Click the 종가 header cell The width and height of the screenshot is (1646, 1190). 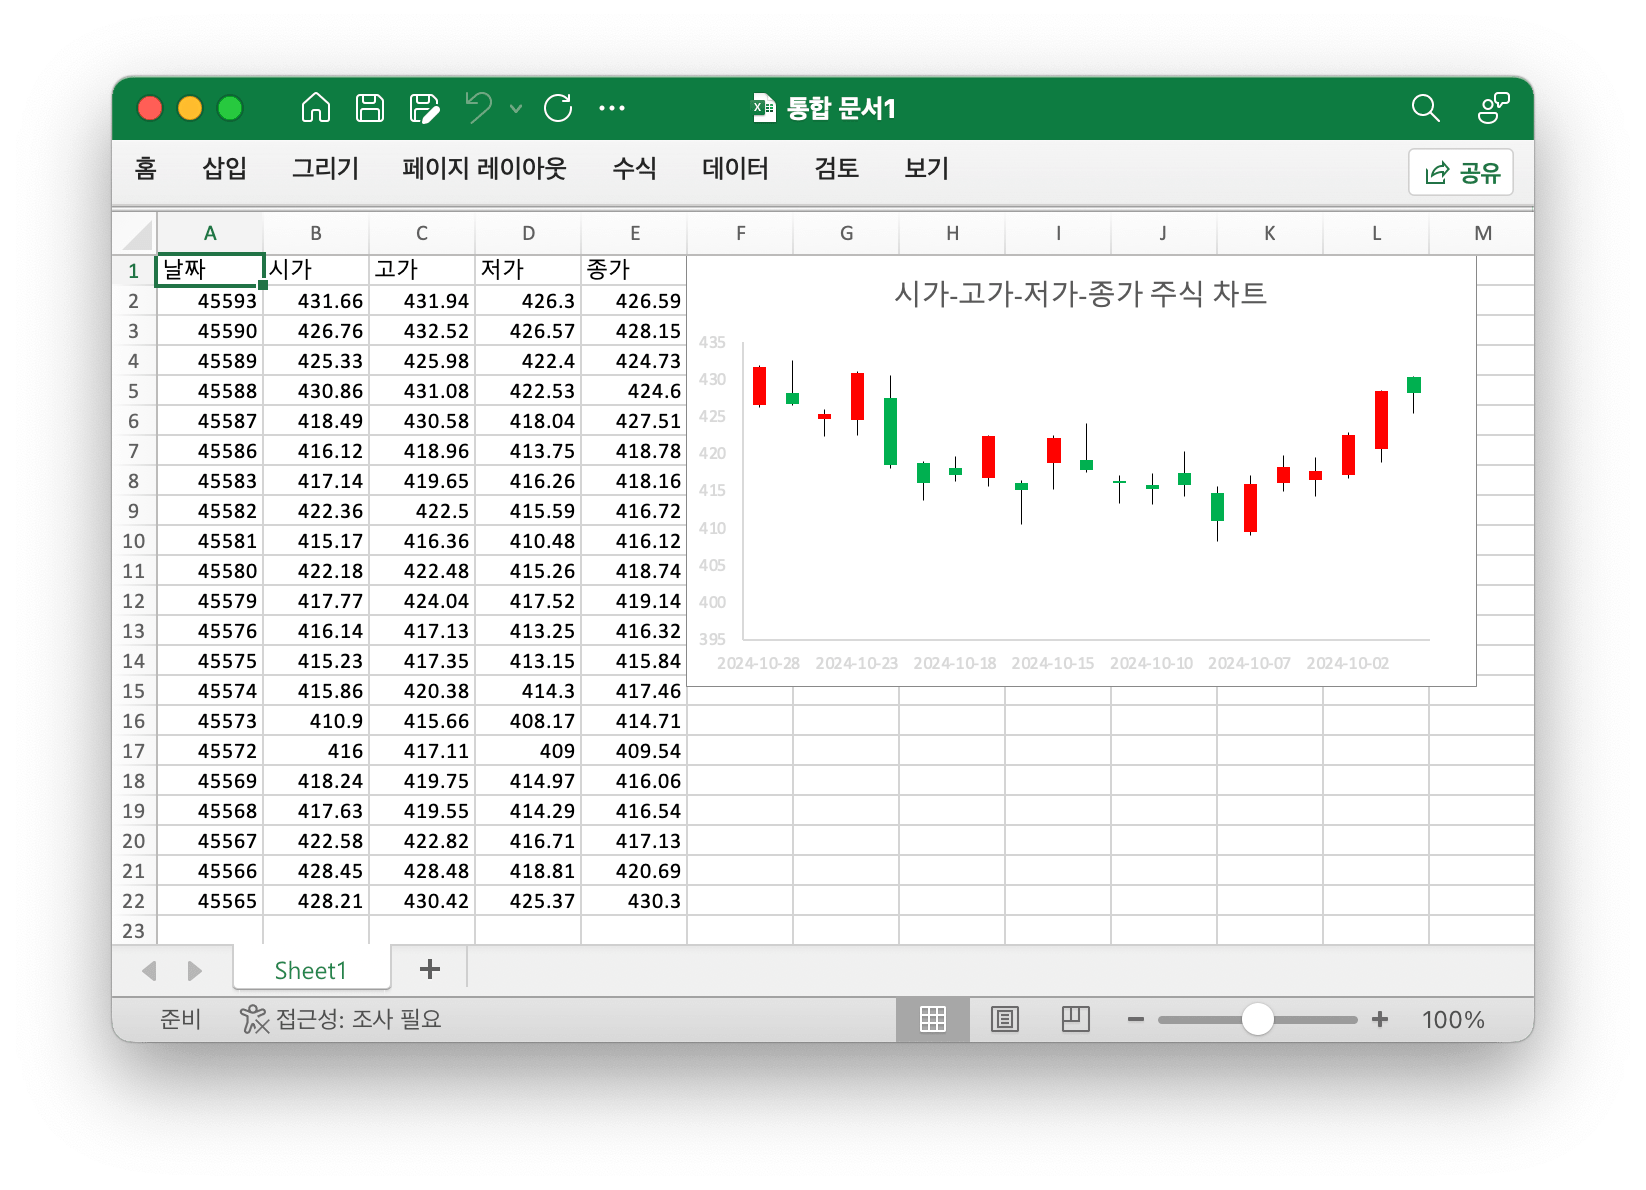[634, 270]
